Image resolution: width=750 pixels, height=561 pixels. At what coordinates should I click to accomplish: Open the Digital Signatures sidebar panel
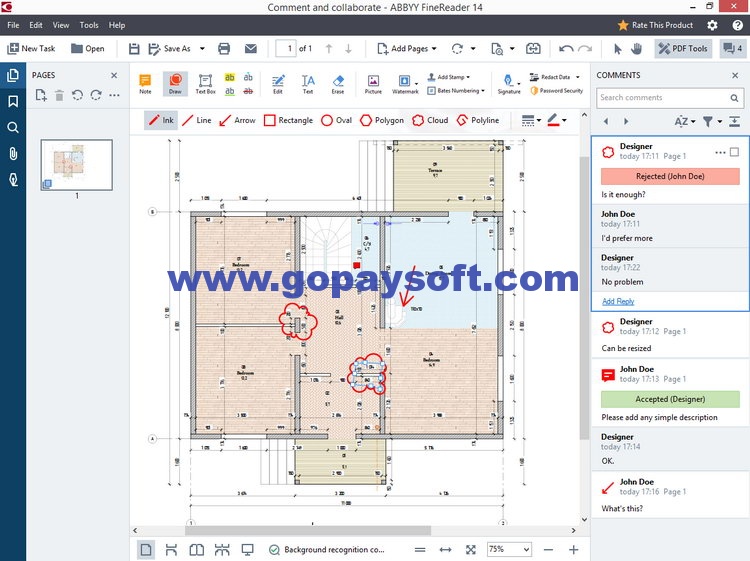(x=13, y=180)
